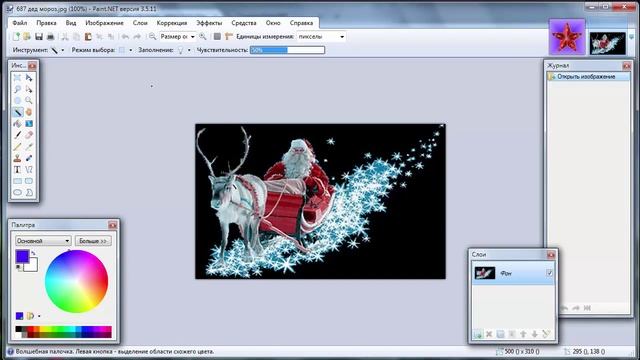Open the Эффекты menu
Image resolution: width=640 pixels, height=360 pixels.
click(x=209, y=23)
